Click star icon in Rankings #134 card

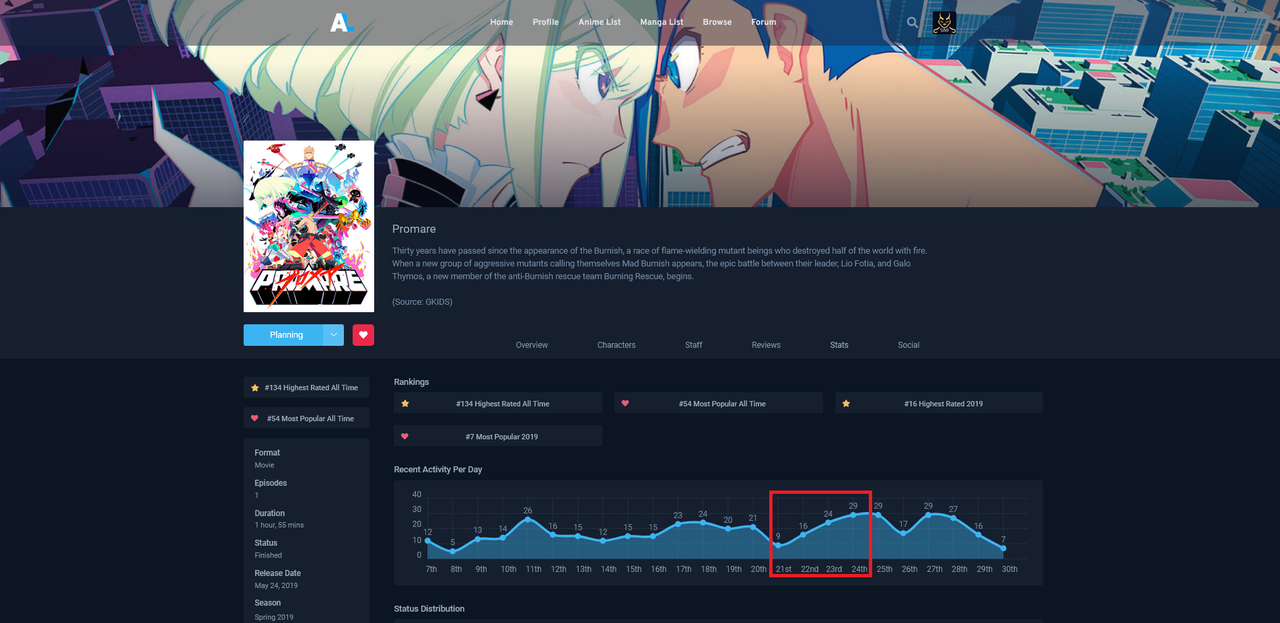405,403
